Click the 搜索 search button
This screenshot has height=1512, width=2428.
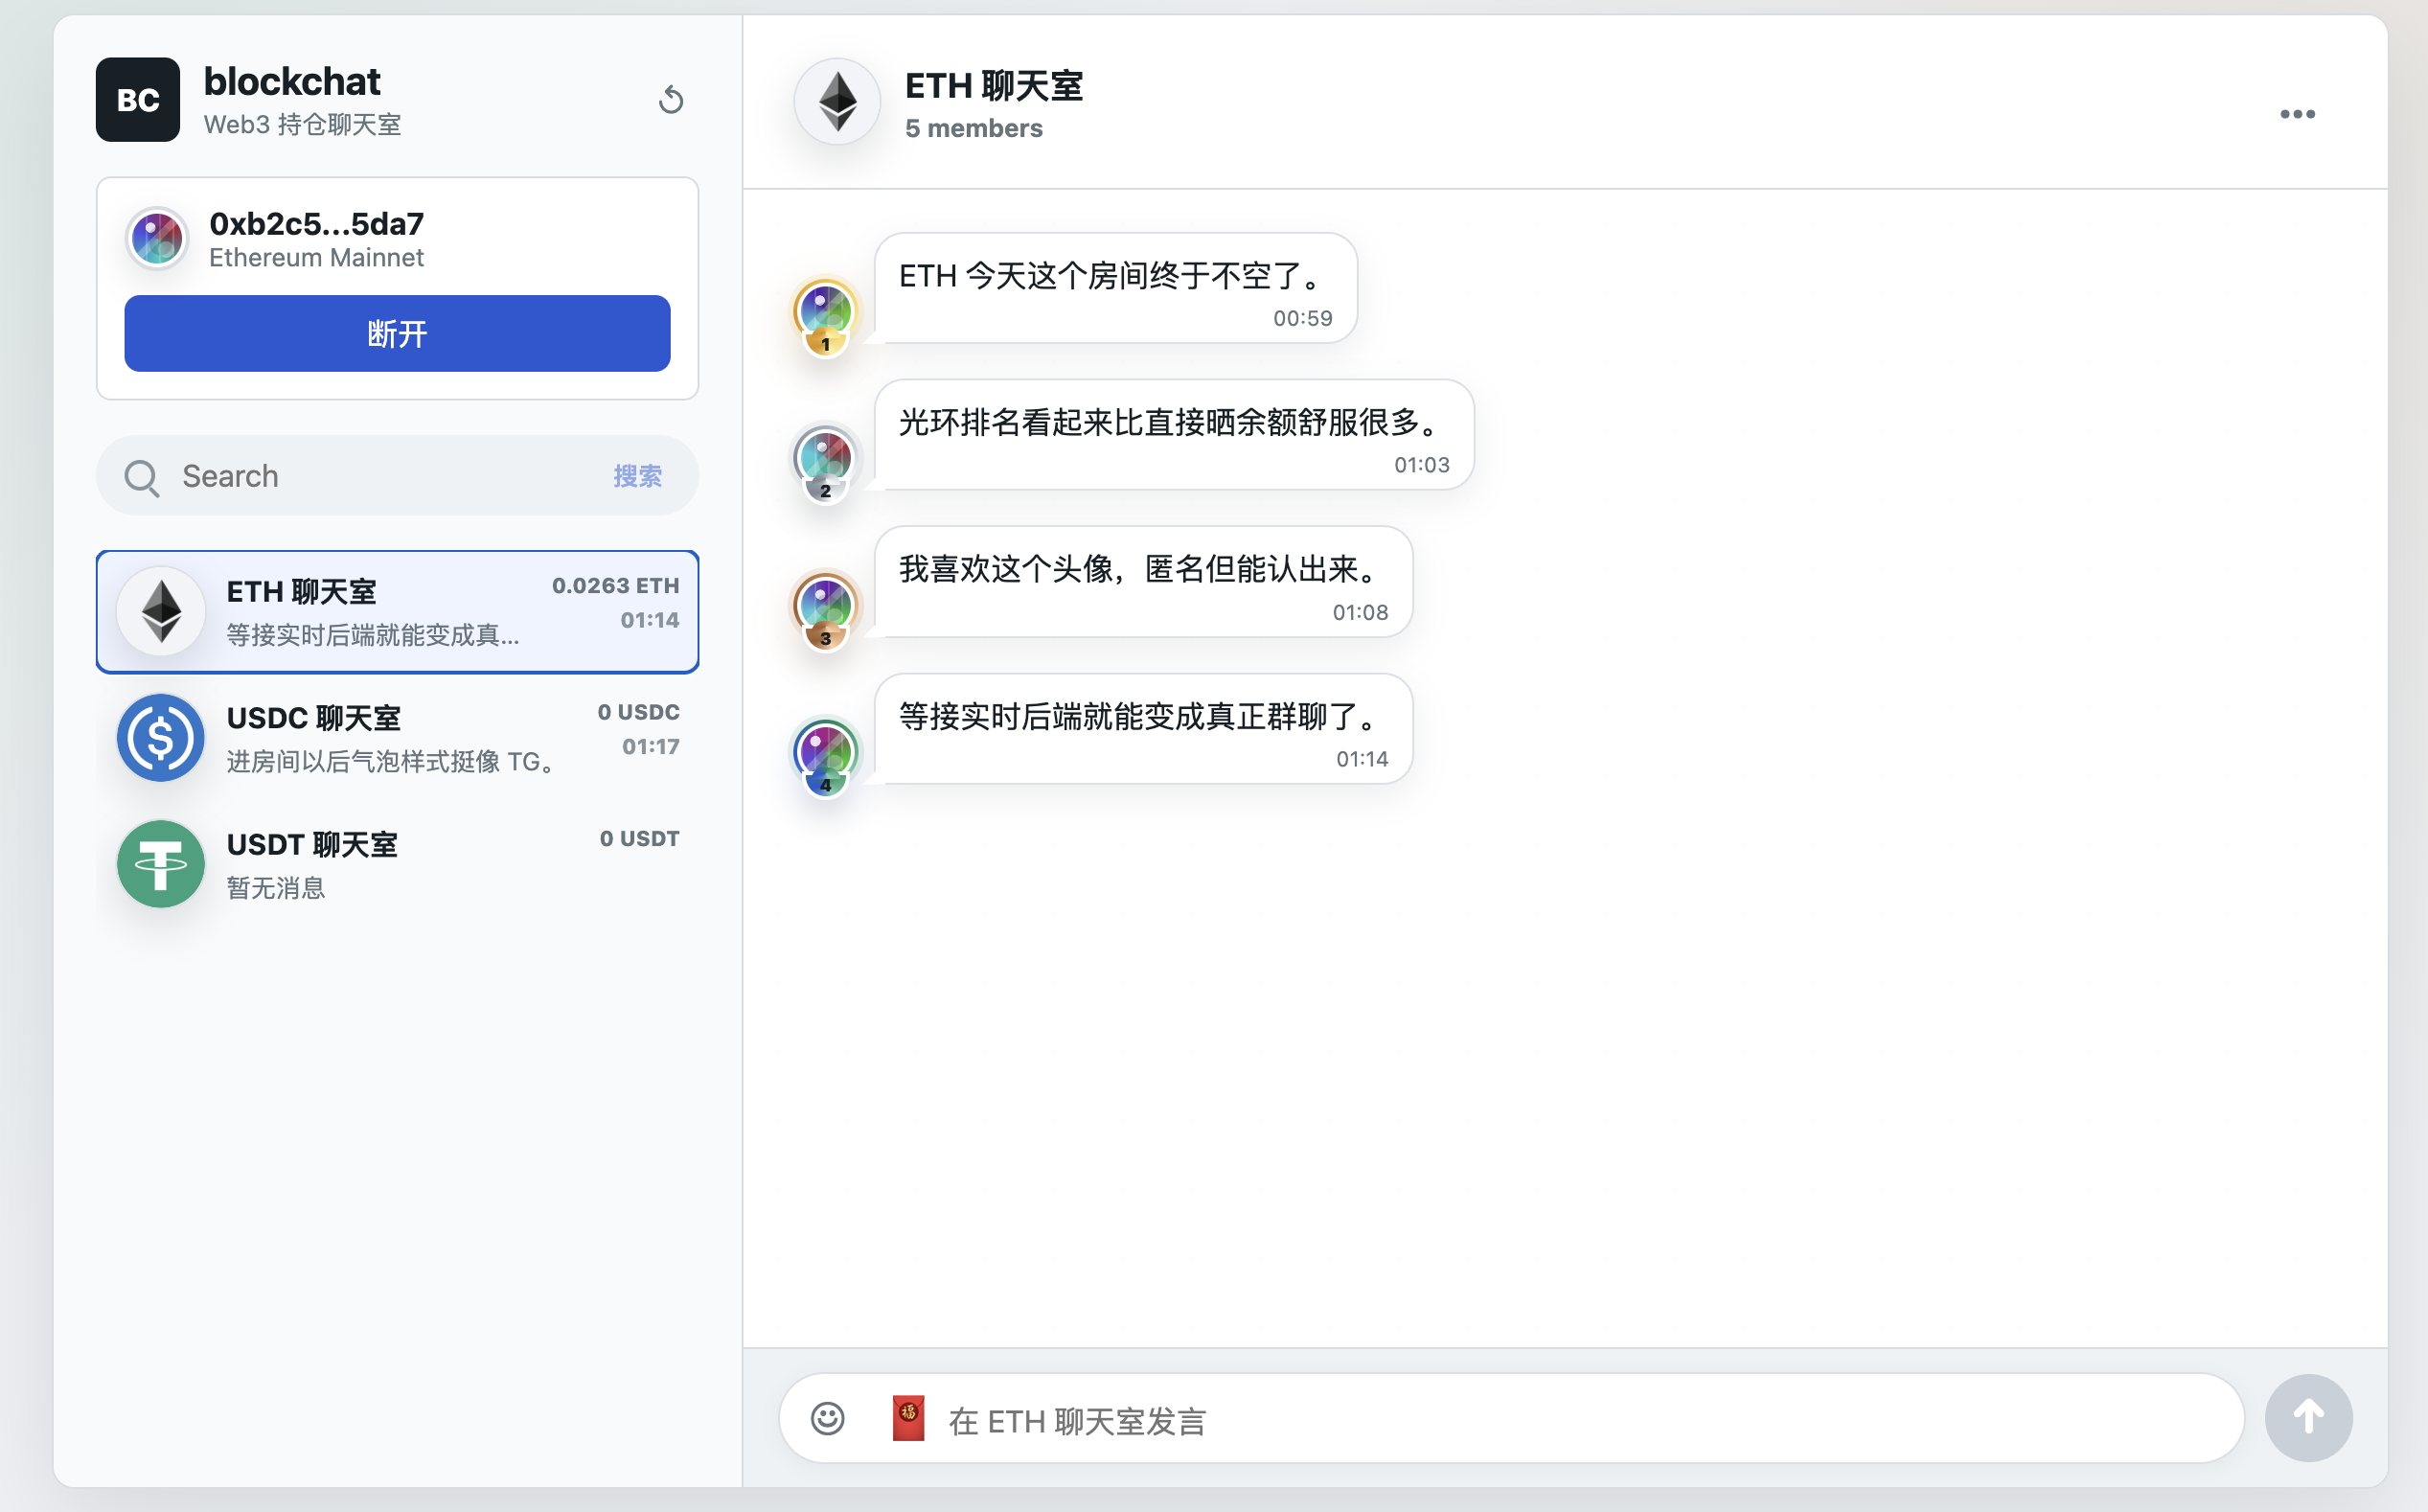click(637, 476)
